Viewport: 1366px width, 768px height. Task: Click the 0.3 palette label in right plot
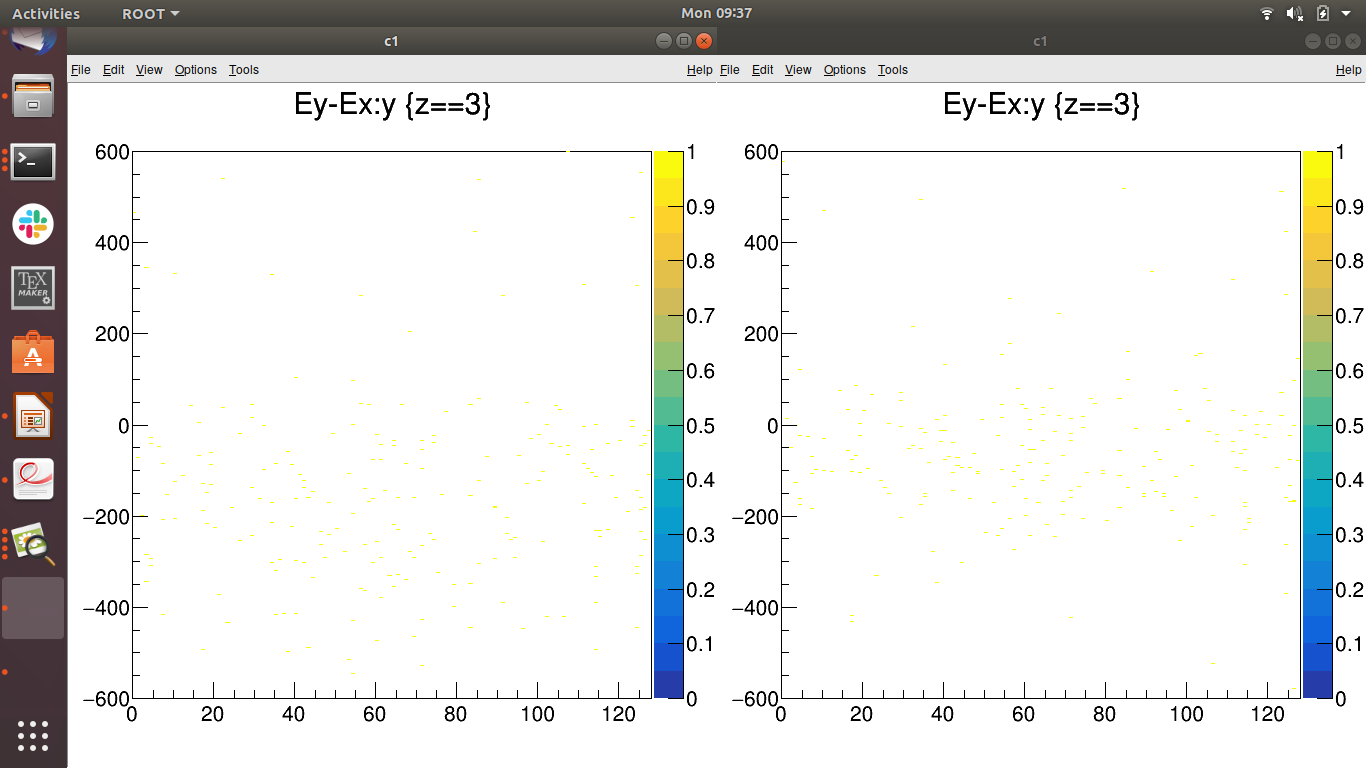point(1349,535)
